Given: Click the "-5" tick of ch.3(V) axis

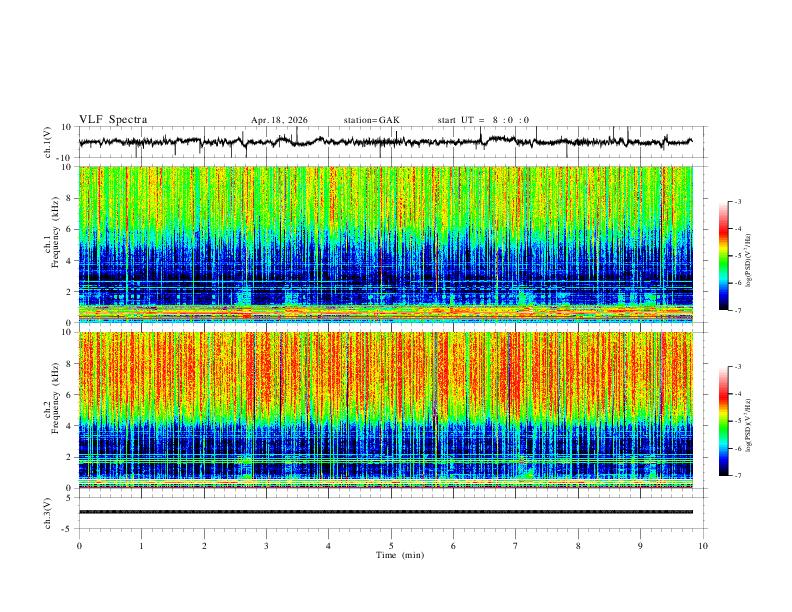Looking at the screenshot, I should (x=67, y=529).
